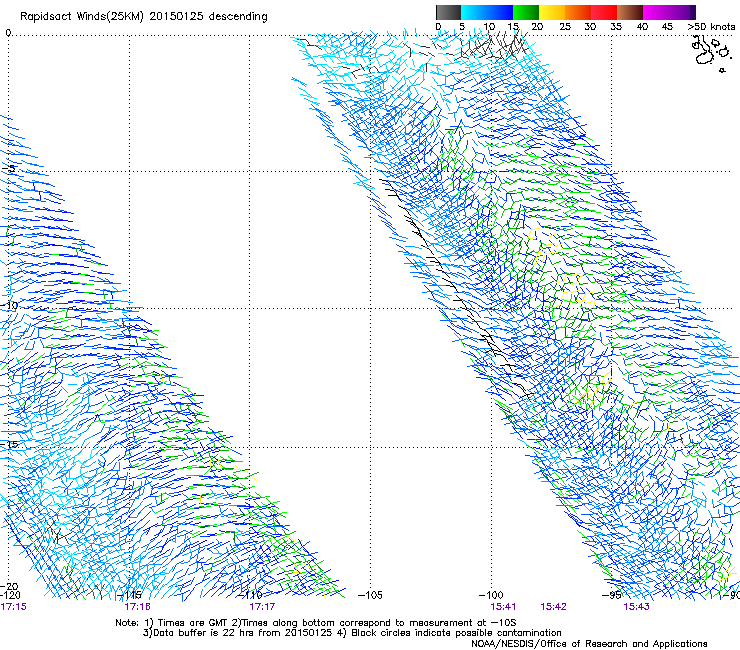Click the gray 0-5 knots color segment
The height and width of the screenshot is (650, 740).
pos(448,12)
